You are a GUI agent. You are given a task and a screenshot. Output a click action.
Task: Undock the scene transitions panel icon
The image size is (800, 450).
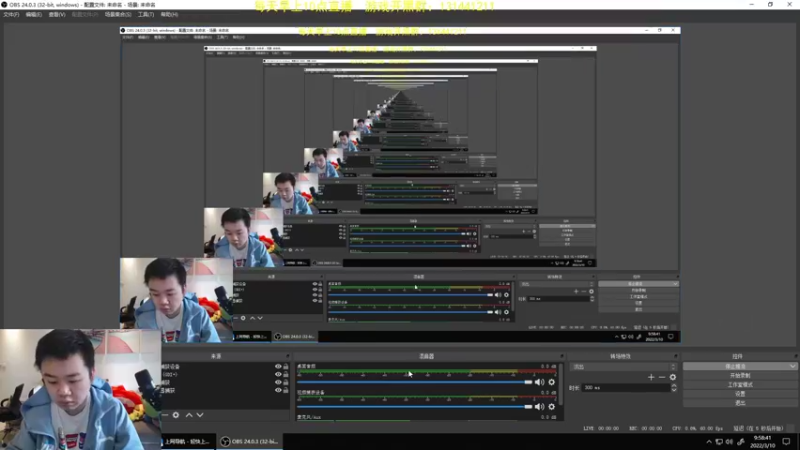(x=676, y=356)
